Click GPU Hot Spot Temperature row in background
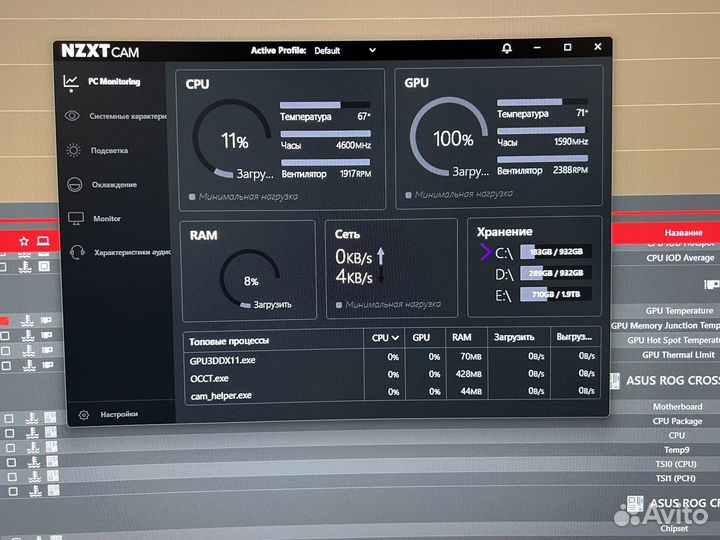 [x=673, y=340]
